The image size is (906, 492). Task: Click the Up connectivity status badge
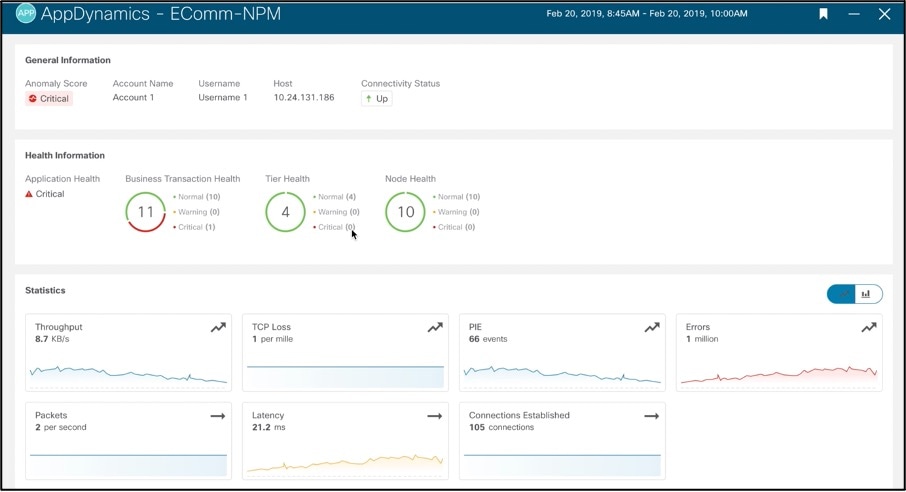(x=377, y=98)
